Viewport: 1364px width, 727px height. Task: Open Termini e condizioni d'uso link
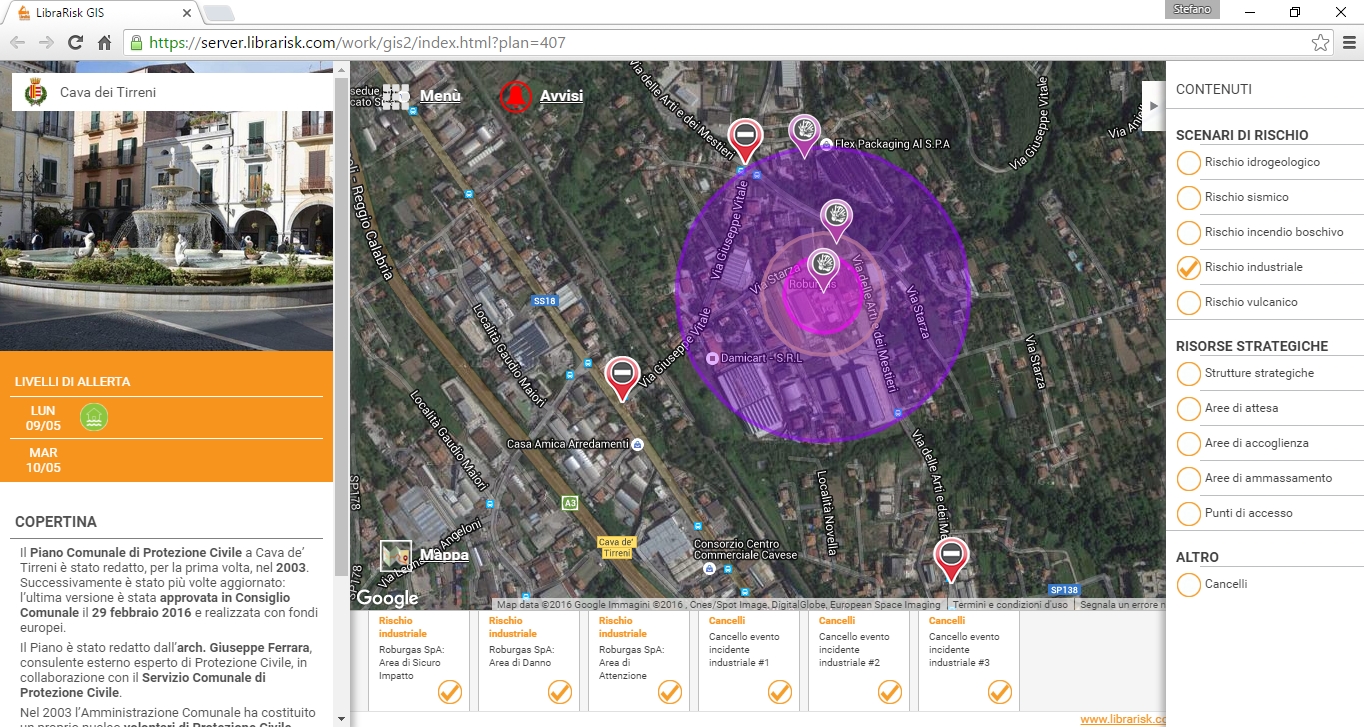1010,604
